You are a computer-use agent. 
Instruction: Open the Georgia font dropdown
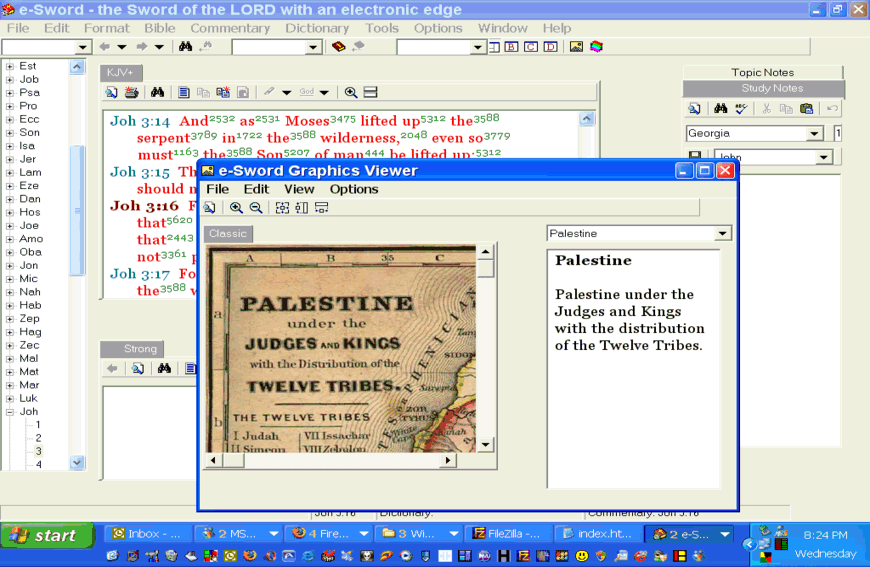pyautogui.click(x=814, y=133)
